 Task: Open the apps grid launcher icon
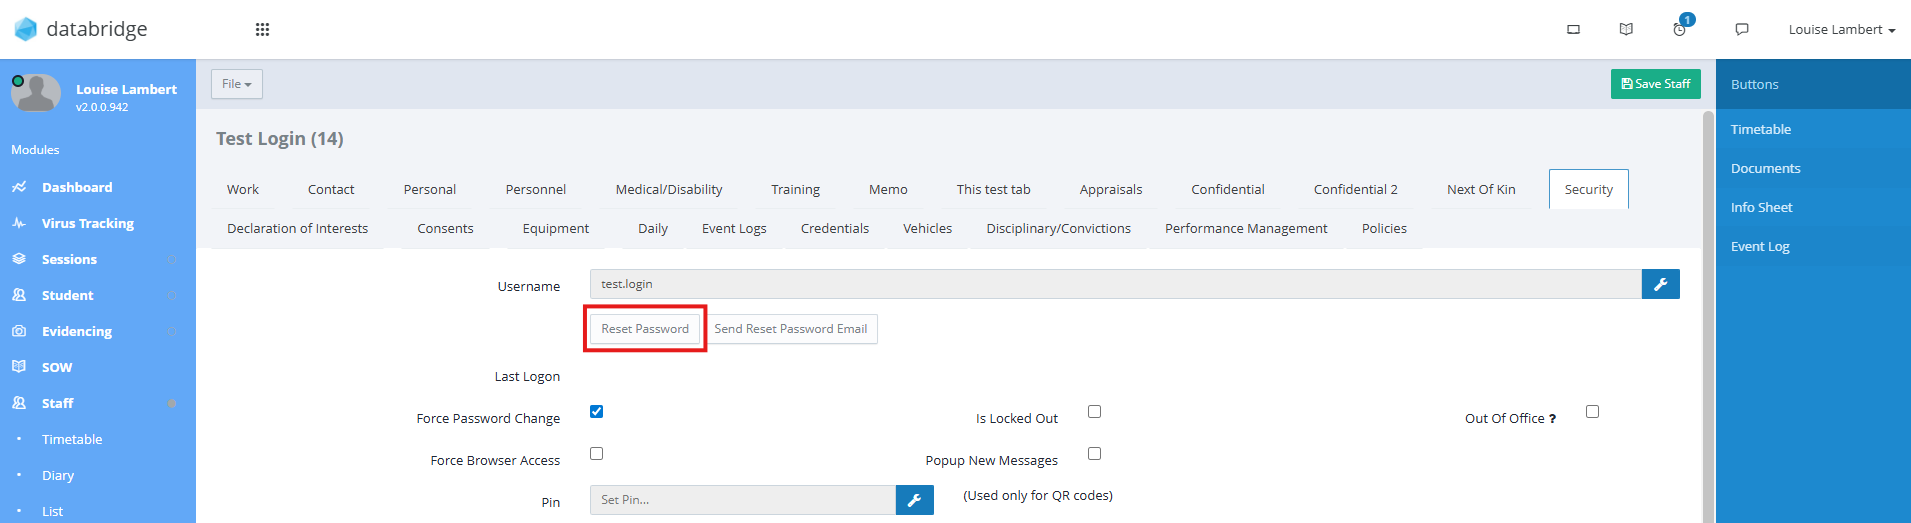[x=262, y=30]
